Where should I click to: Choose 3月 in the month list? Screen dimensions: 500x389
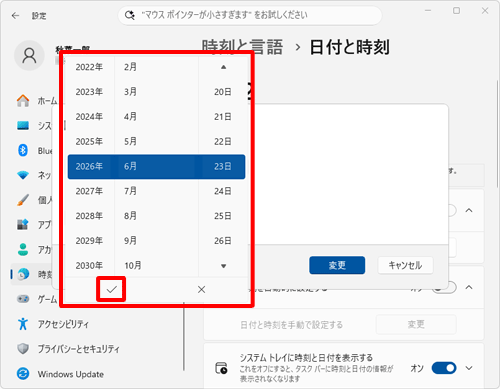click(x=130, y=92)
